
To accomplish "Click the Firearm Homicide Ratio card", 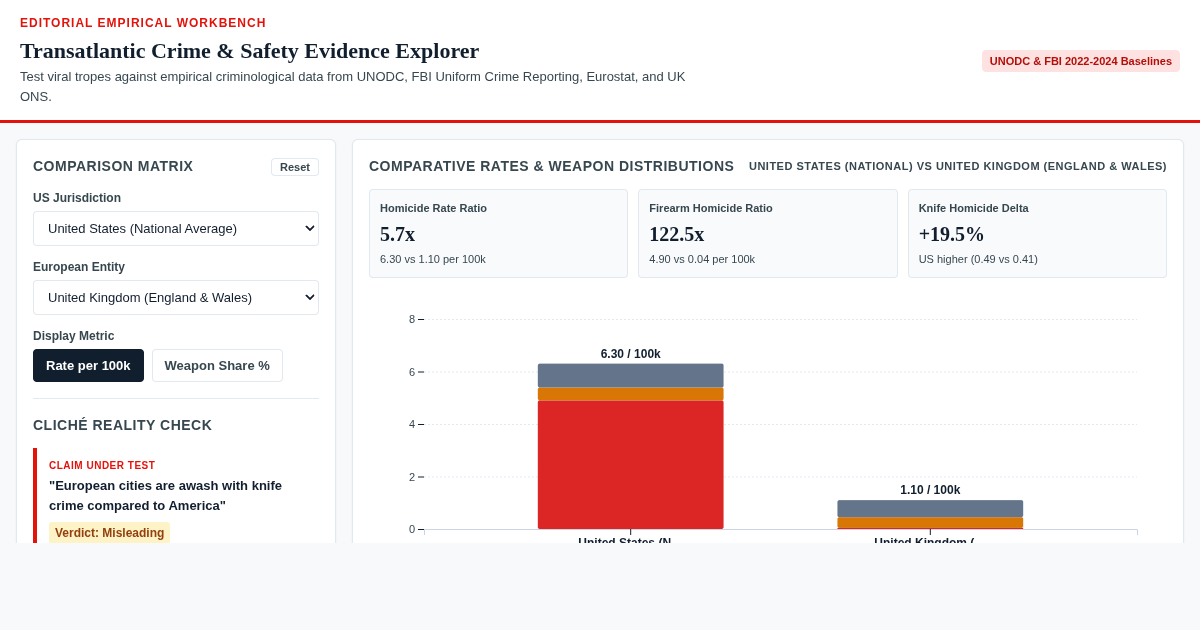I will (768, 233).
